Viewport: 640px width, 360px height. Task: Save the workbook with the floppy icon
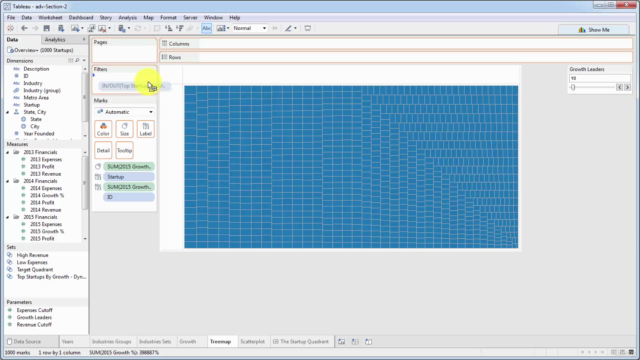coord(47,28)
